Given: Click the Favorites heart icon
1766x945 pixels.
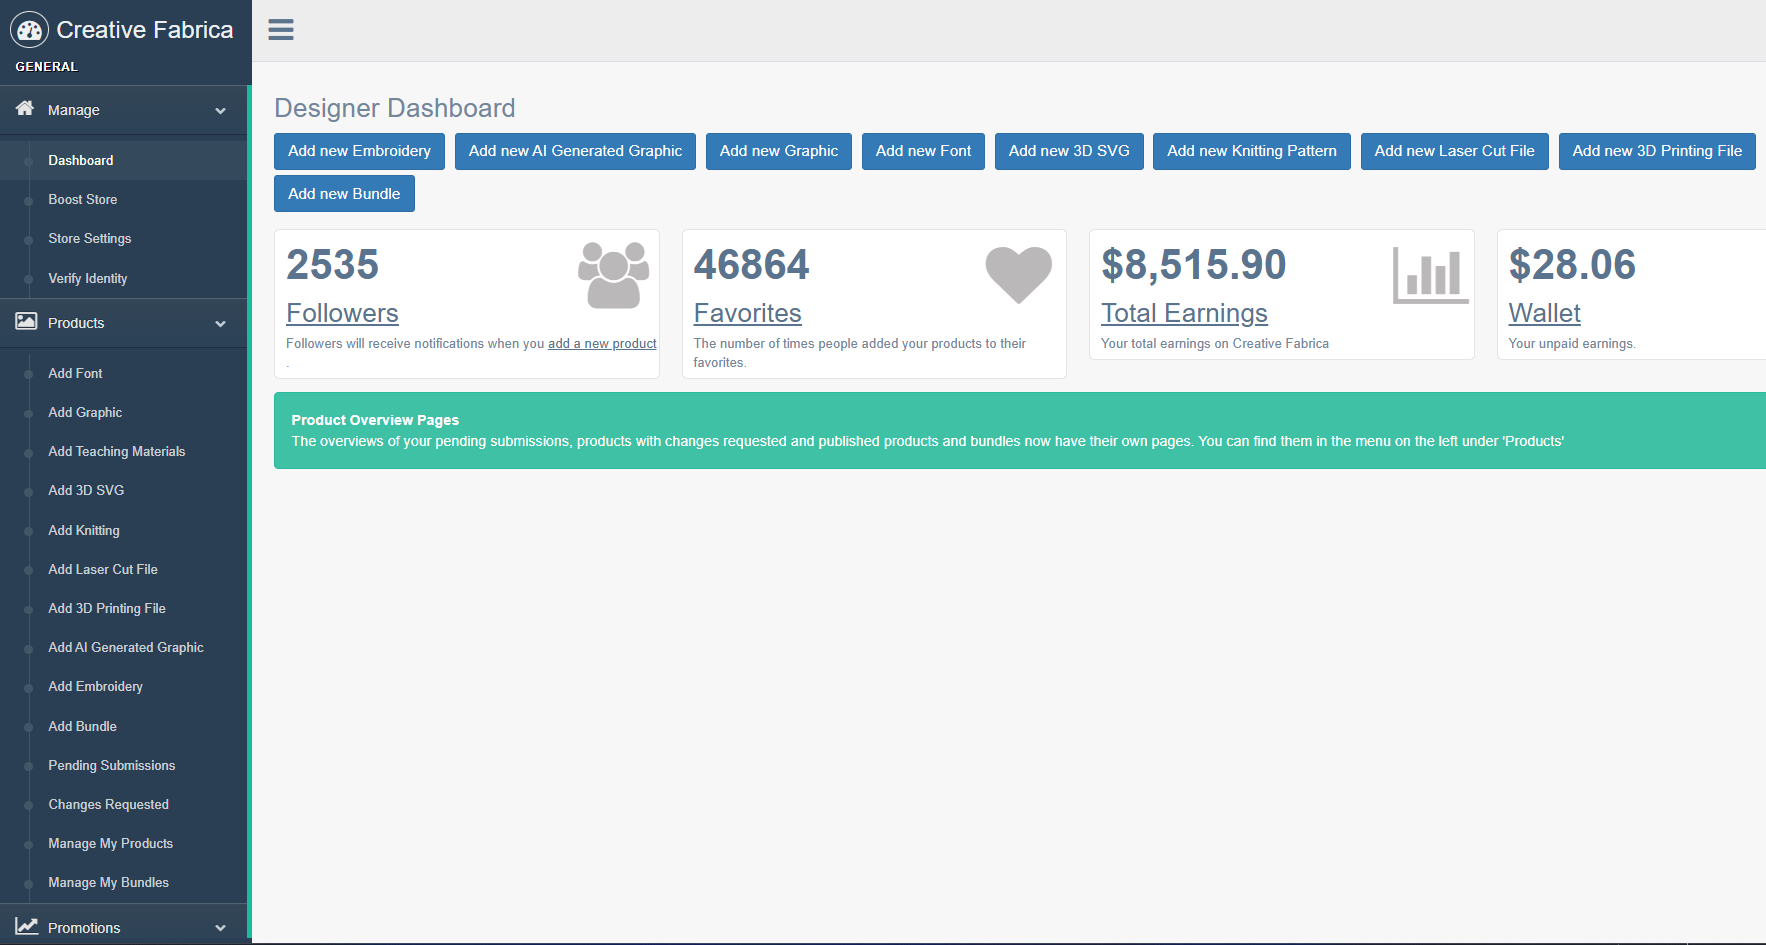Looking at the screenshot, I should click(x=1018, y=274).
